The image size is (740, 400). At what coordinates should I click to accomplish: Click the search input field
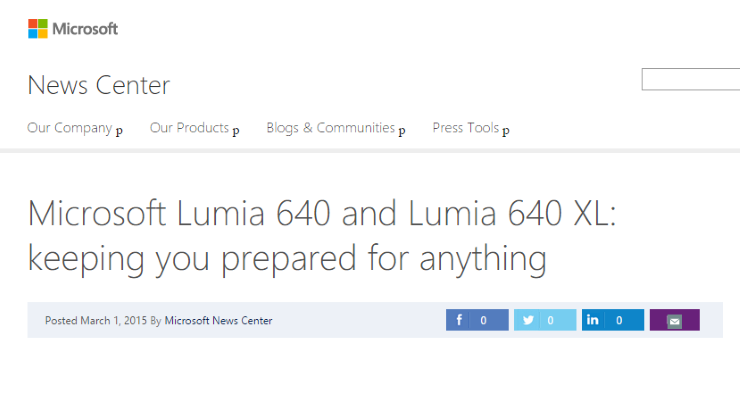tap(690, 80)
